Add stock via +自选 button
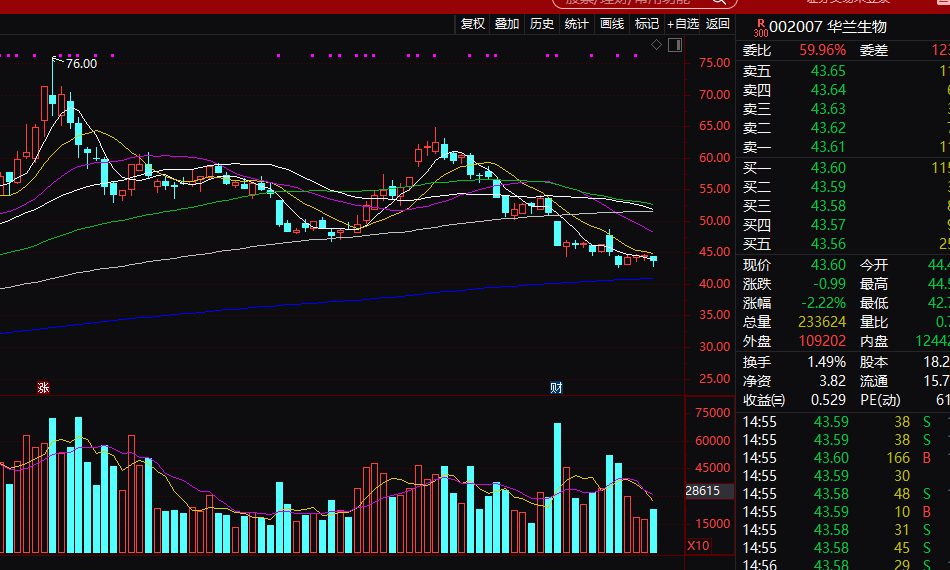The height and width of the screenshot is (570, 950). [x=683, y=24]
